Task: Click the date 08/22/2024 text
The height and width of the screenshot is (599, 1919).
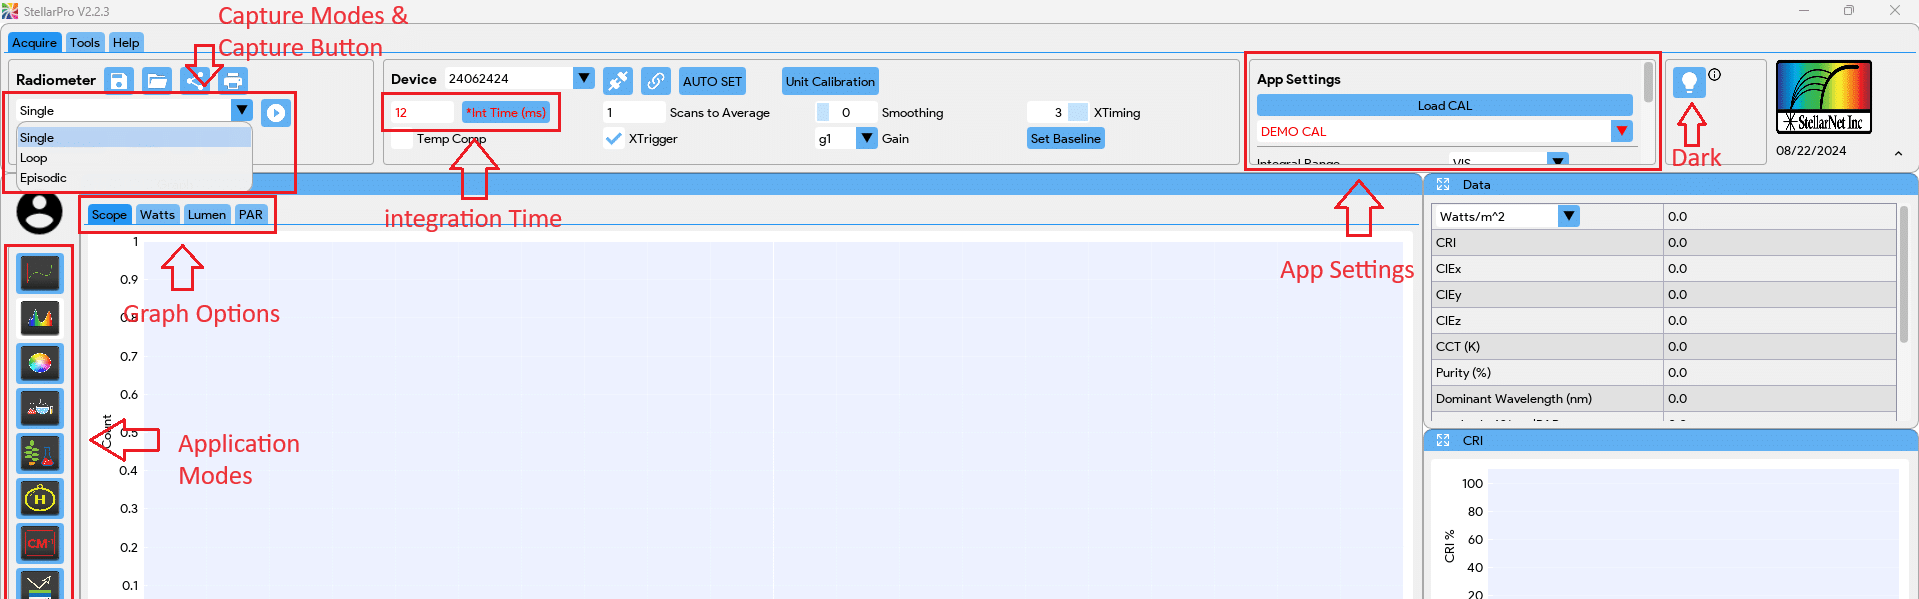Action: coord(1811,151)
